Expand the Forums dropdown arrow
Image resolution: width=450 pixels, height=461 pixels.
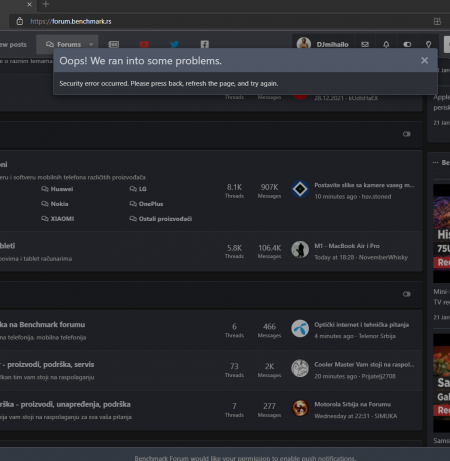click(x=91, y=44)
